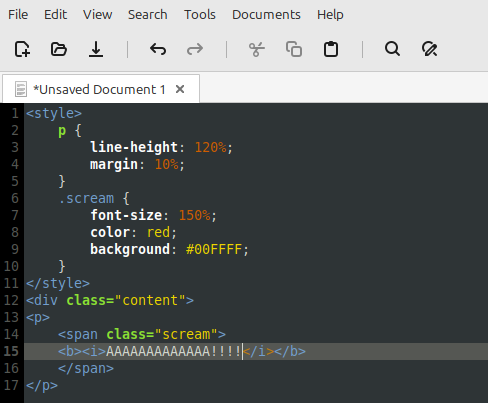Click the closing </b> tag

[x=290, y=351]
